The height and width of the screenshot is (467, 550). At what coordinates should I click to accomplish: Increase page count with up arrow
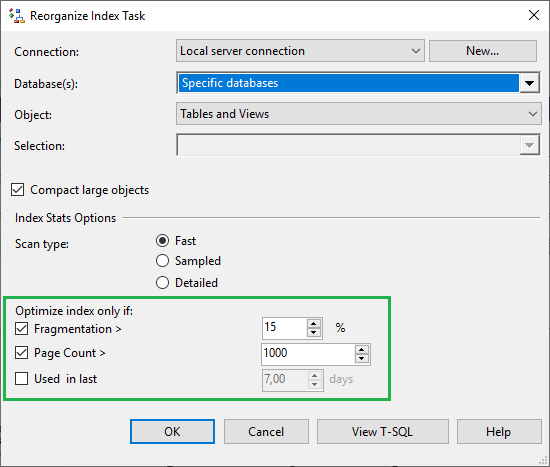[x=362, y=349]
